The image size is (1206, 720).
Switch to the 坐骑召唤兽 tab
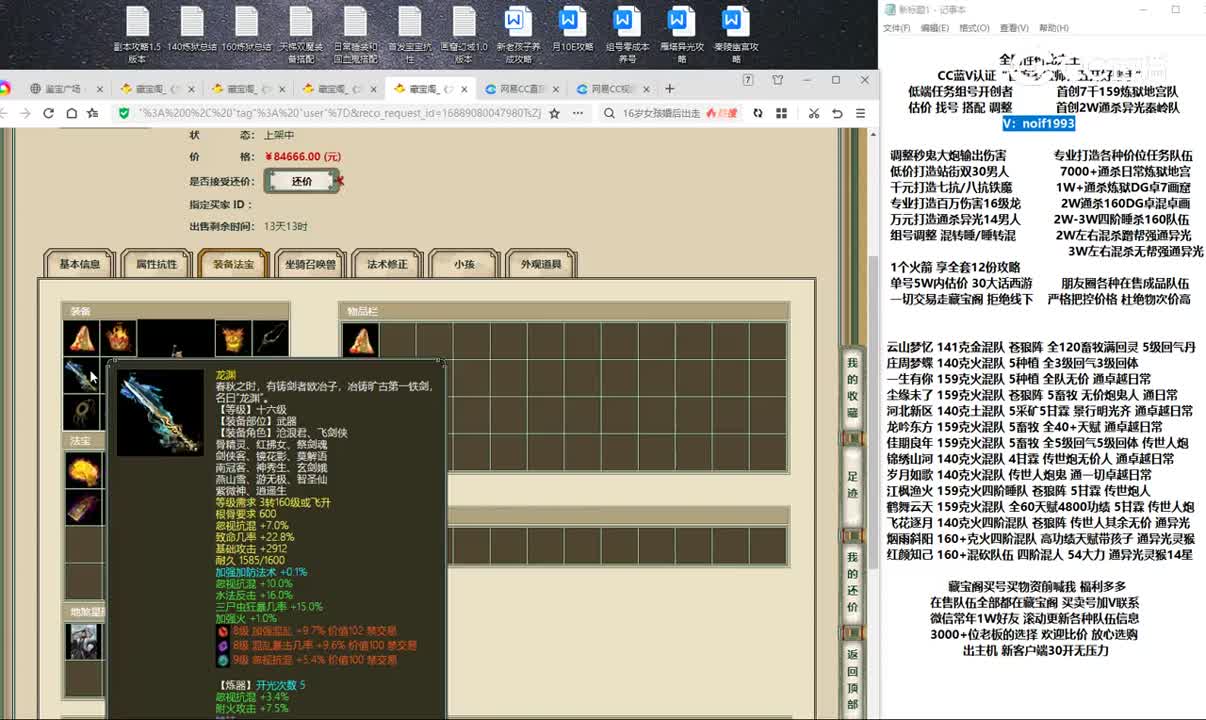point(310,264)
